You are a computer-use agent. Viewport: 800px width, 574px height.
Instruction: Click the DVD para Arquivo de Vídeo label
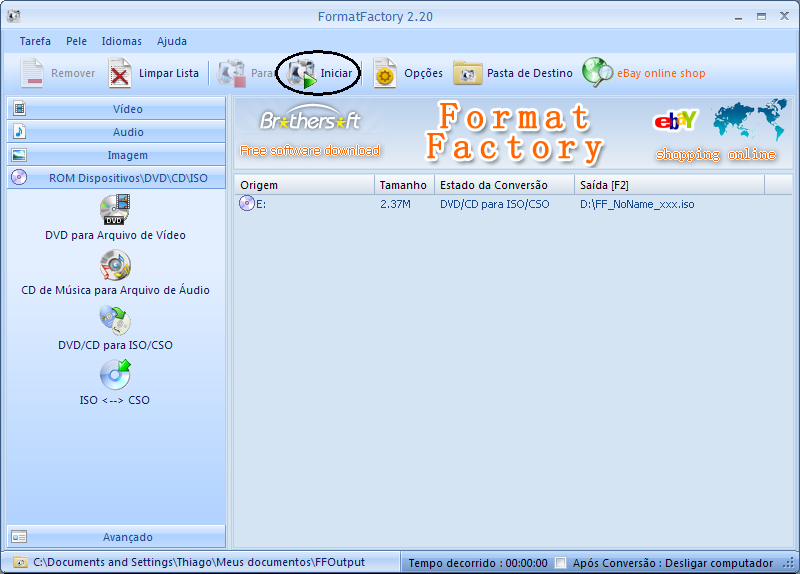[115, 235]
